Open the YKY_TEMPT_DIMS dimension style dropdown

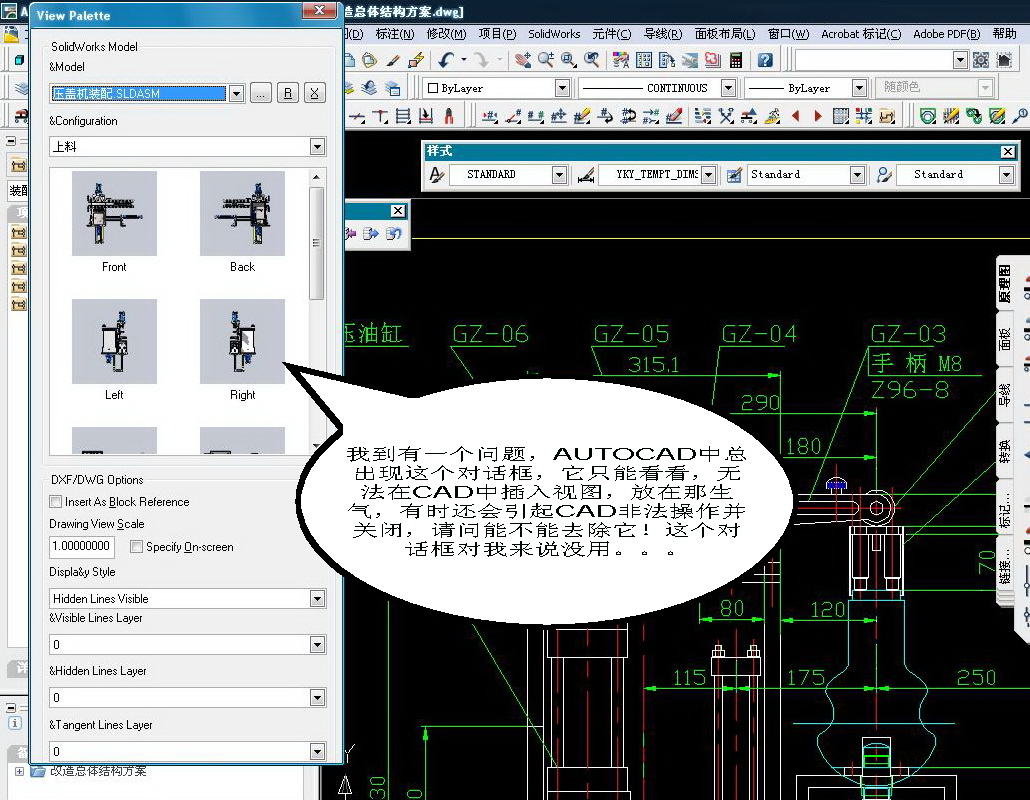pos(708,175)
